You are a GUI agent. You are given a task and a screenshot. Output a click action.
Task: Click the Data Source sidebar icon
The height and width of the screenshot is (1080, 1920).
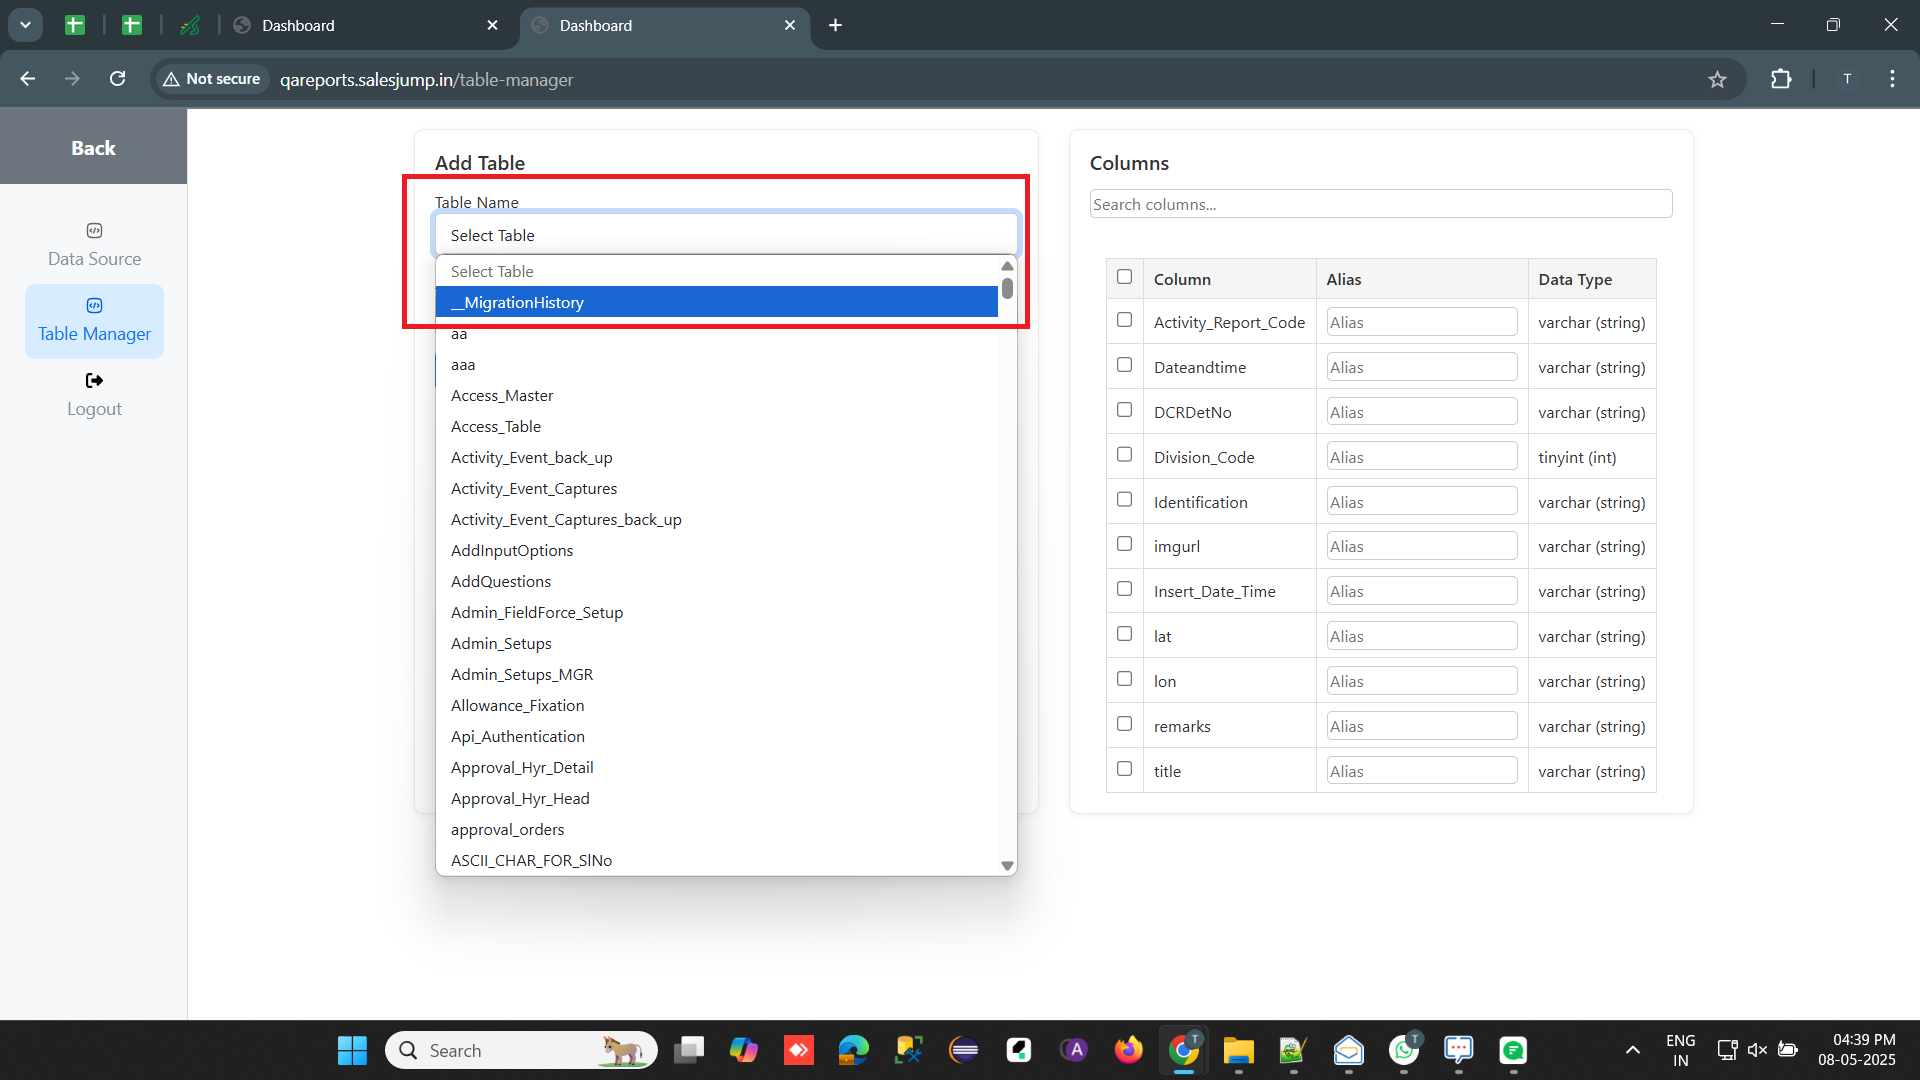pos(94,231)
